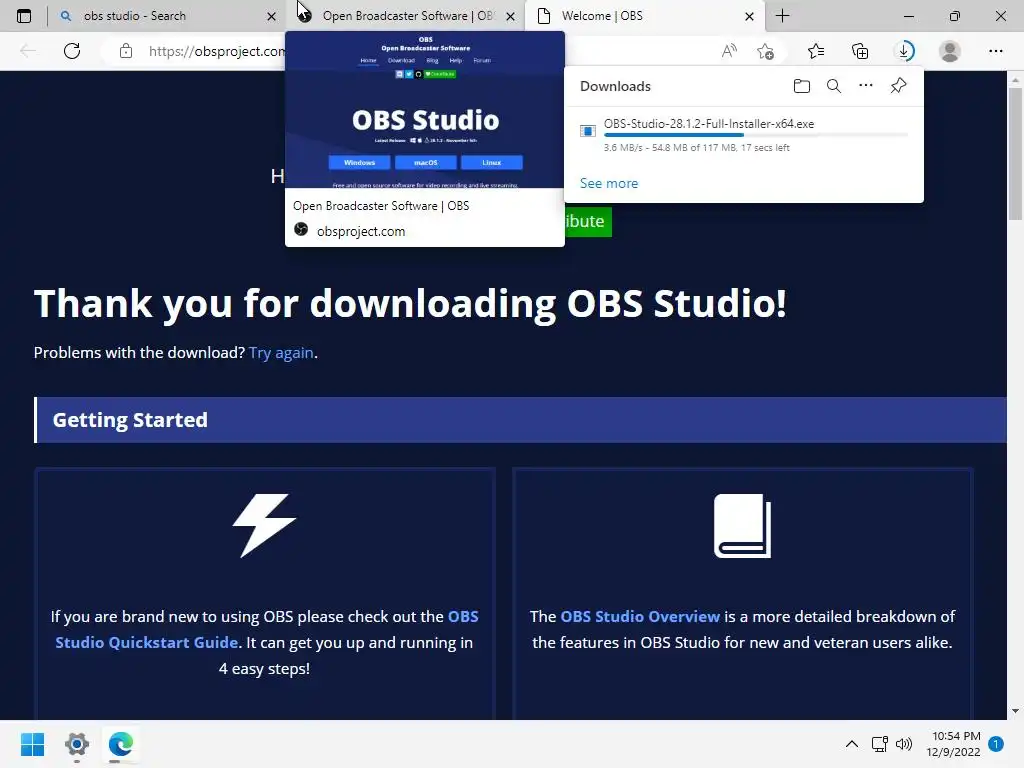The height and width of the screenshot is (768, 1024).
Task: Click the Microsoft Edge taskbar icon
Action: [x=121, y=744]
